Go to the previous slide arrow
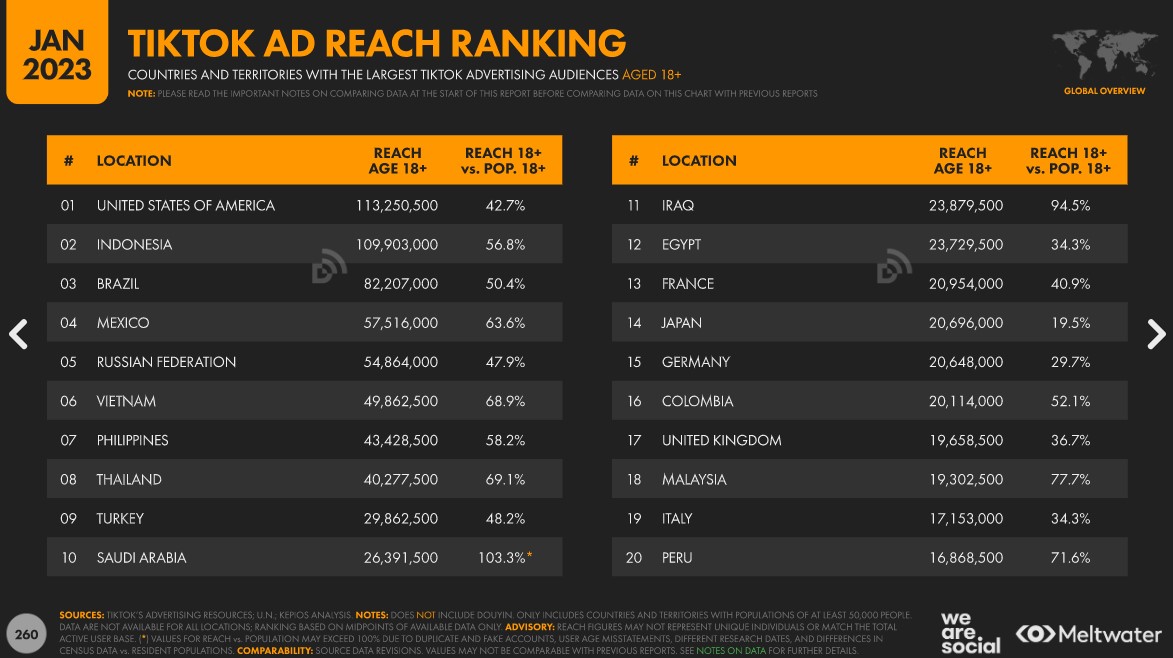 [x=19, y=334]
